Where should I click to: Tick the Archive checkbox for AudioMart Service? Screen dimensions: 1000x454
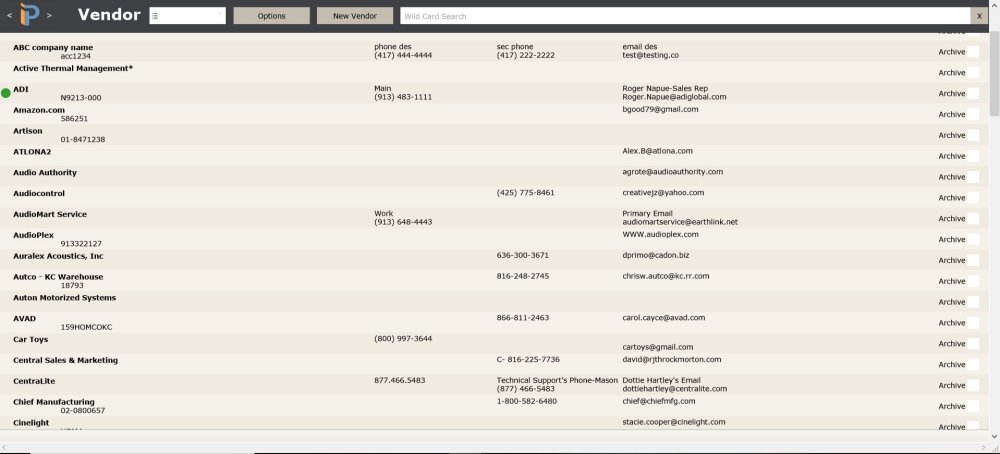(x=973, y=219)
